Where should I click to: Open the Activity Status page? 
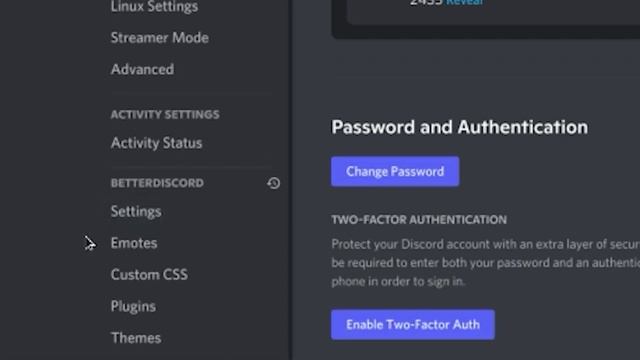(156, 143)
